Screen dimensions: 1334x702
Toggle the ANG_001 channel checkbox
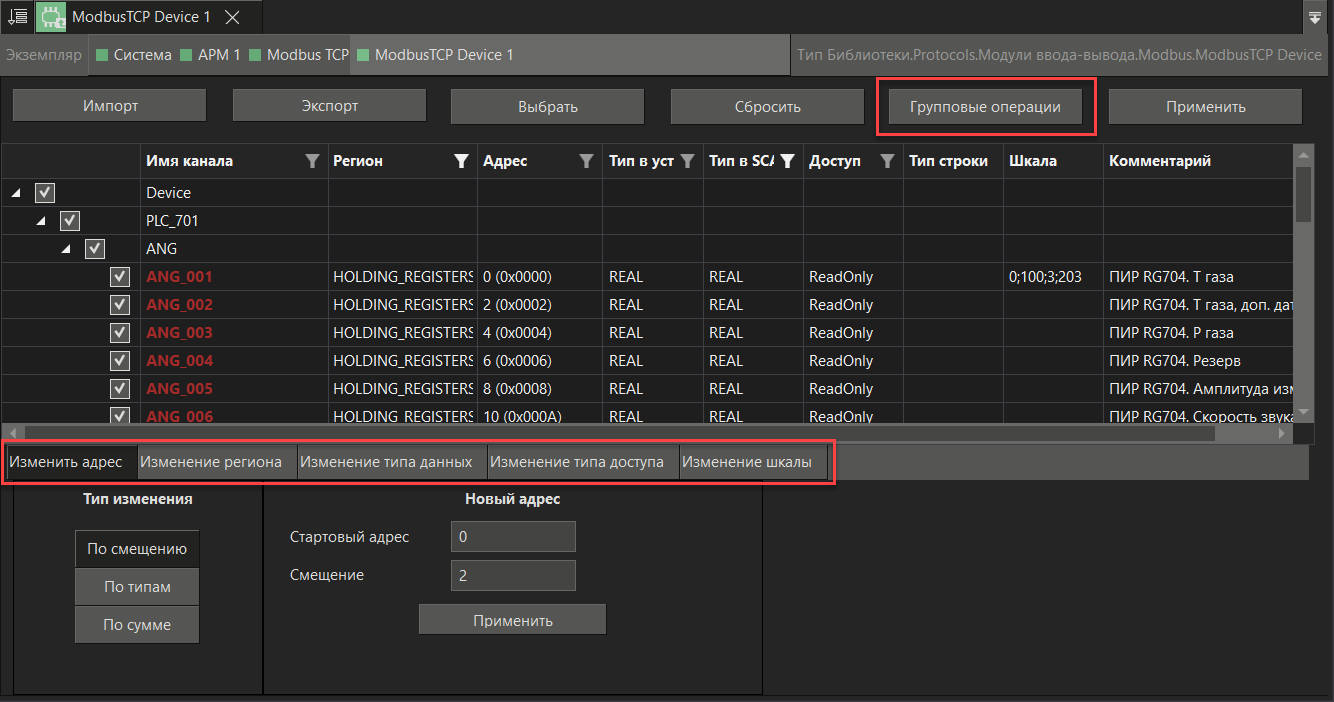119,277
